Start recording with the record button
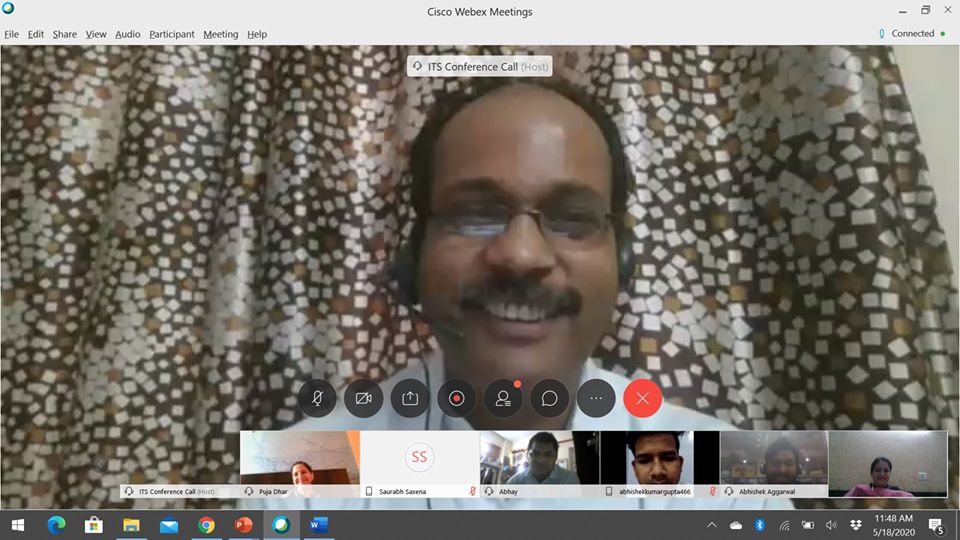This screenshot has width=960, height=540. [x=457, y=399]
